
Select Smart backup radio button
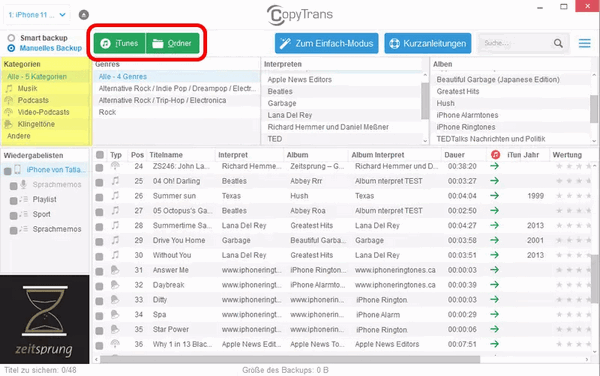[11, 38]
